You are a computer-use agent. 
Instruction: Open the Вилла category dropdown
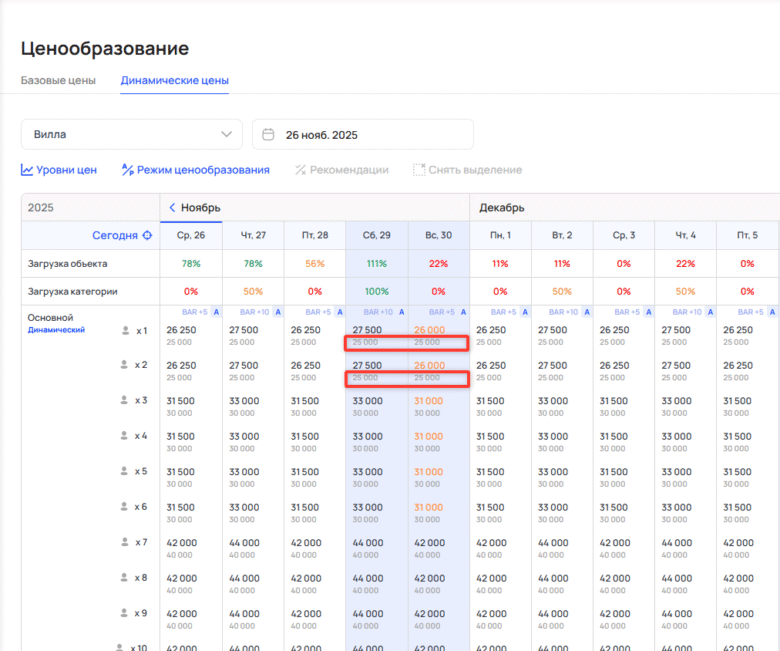point(131,134)
